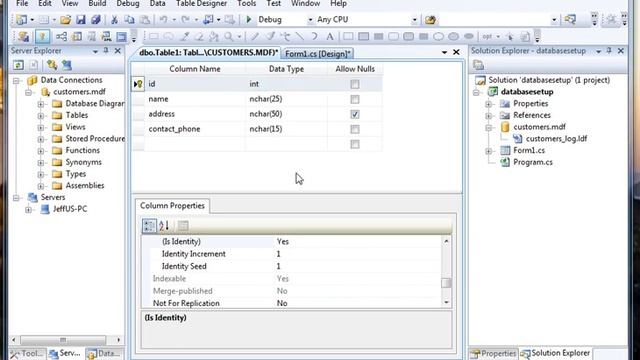The height and width of the screenshot is (360, 640).
Task: Toggle the Set Primary Key toolbar icon
Action: tap(42, 37)
